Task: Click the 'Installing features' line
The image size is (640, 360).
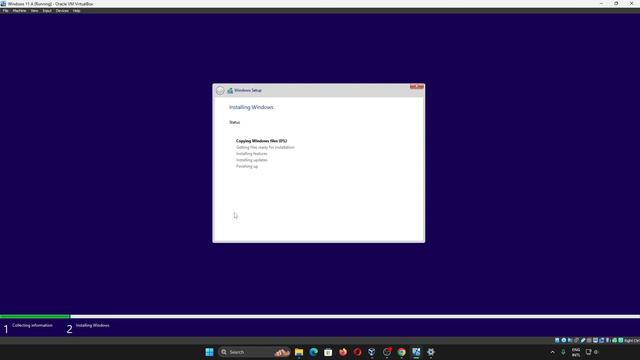Action: coord(251,154)
